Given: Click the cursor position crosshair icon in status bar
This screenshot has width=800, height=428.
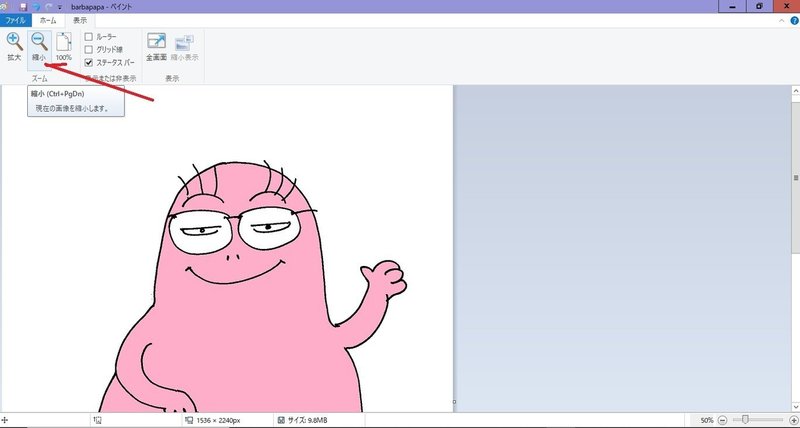Looking at the screenshot, I should (5, 420).
